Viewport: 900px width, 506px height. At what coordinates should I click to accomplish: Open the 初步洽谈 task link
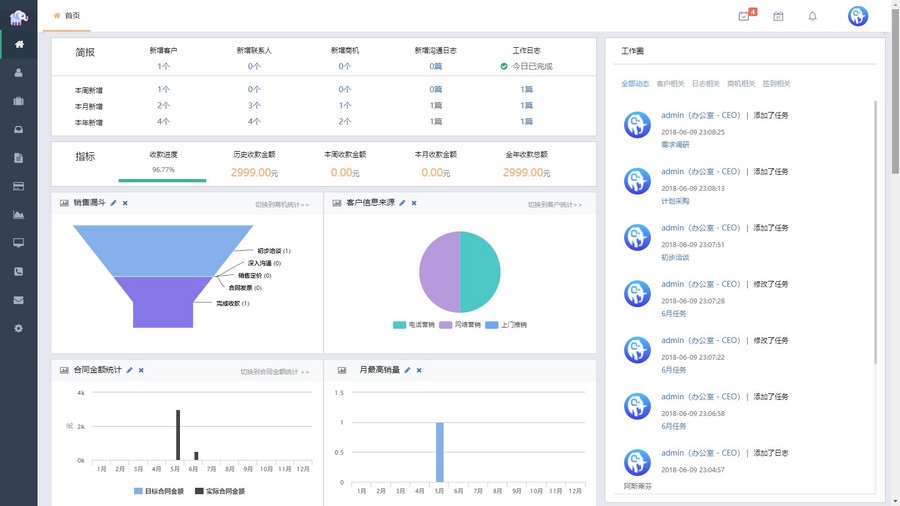[675, 258]
